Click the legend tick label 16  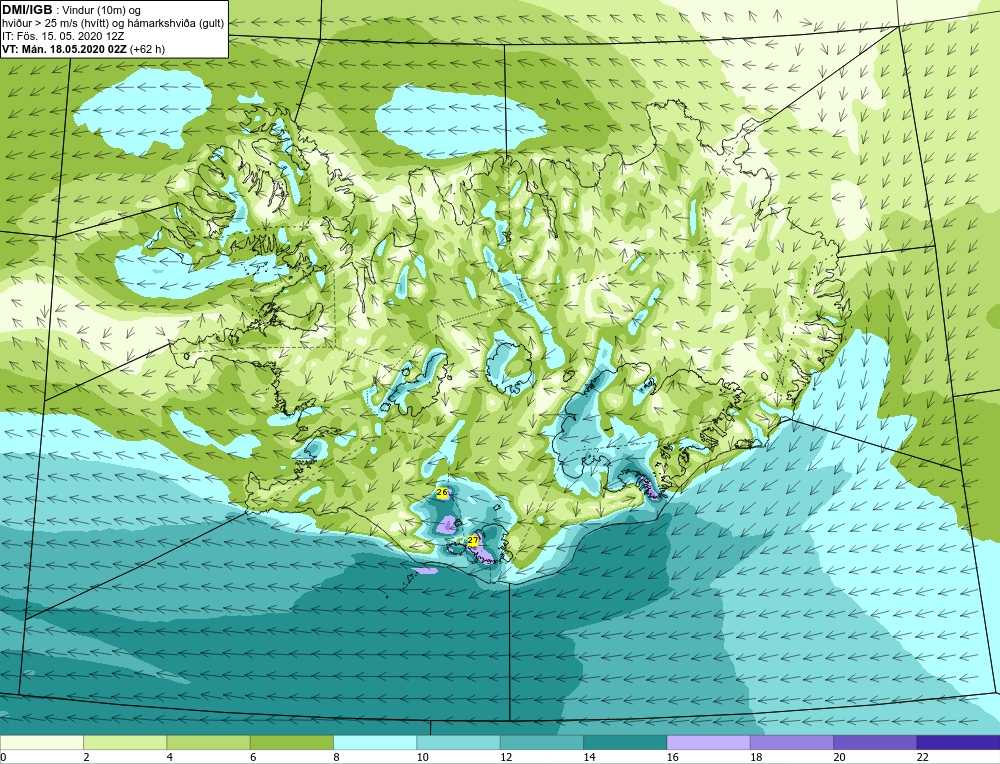(x=672, y=757)
